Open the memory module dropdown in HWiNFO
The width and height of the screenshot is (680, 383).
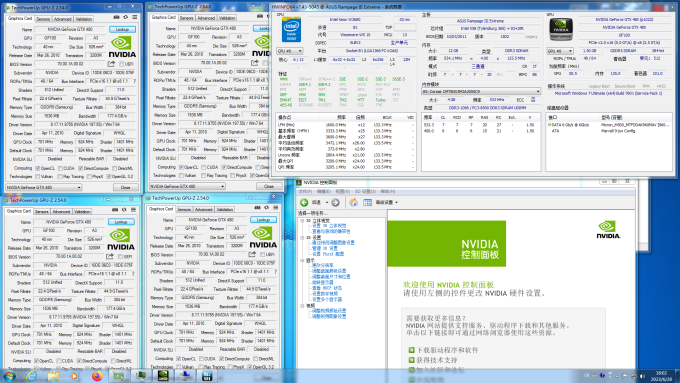481,92
